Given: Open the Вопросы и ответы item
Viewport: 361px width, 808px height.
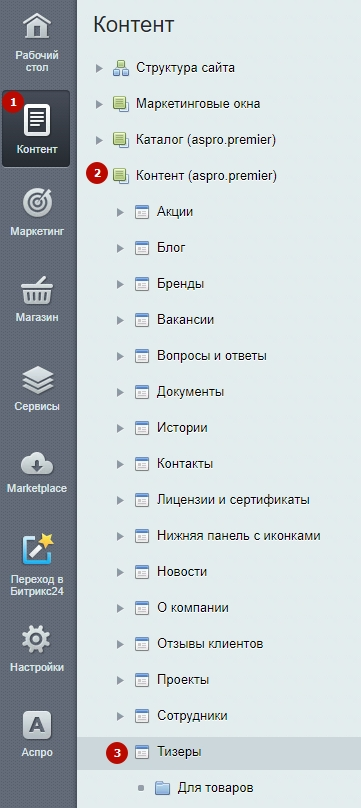Looking at the screenshot, I should pos(212,356).
